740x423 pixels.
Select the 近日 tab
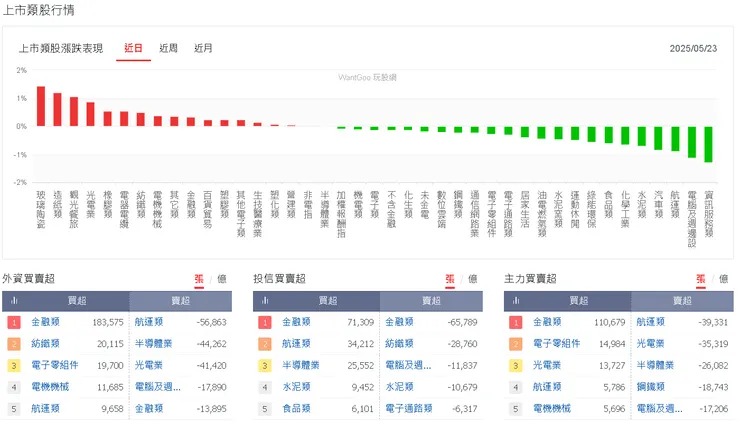[x=133, y=47]
